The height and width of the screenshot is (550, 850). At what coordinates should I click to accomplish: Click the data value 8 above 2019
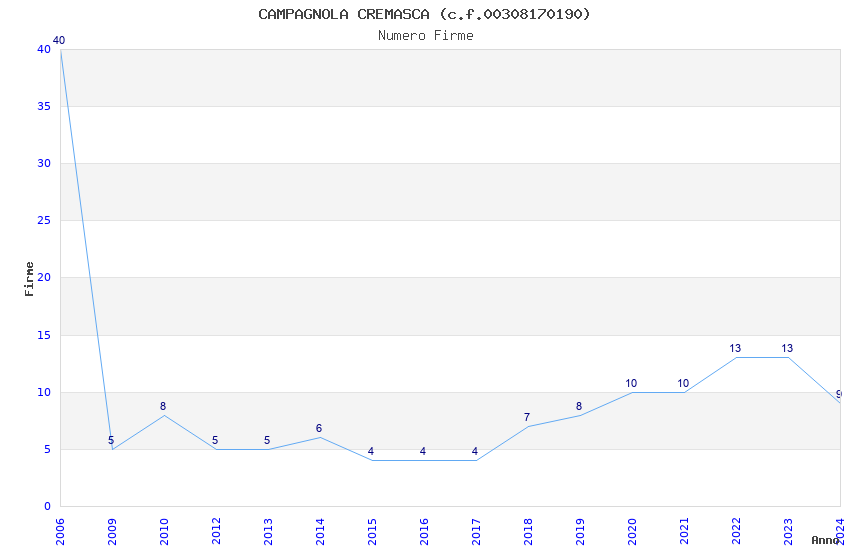pos(579,406)
